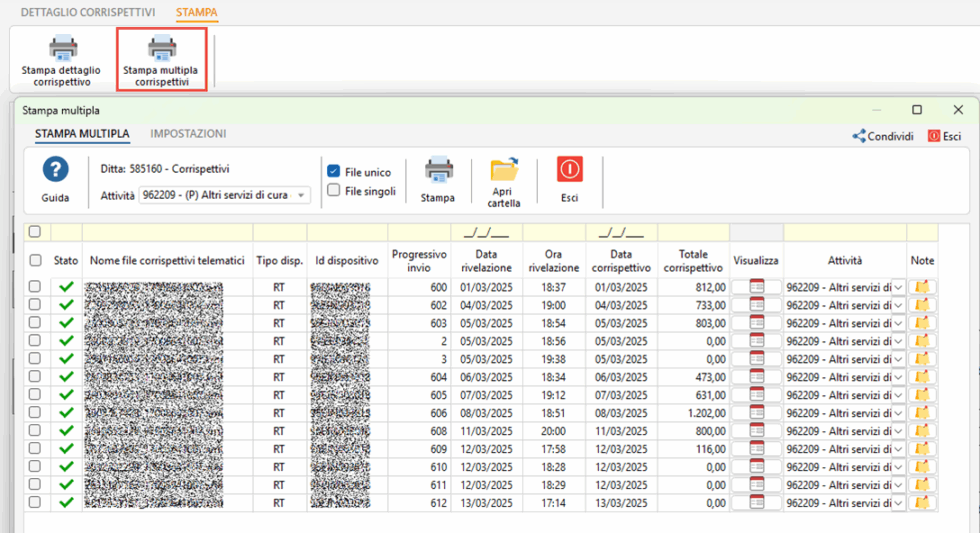Click Stampa multipla corrispettivi printer icon
Viewport: 980px width, 533px height.
tap(161, 47)
